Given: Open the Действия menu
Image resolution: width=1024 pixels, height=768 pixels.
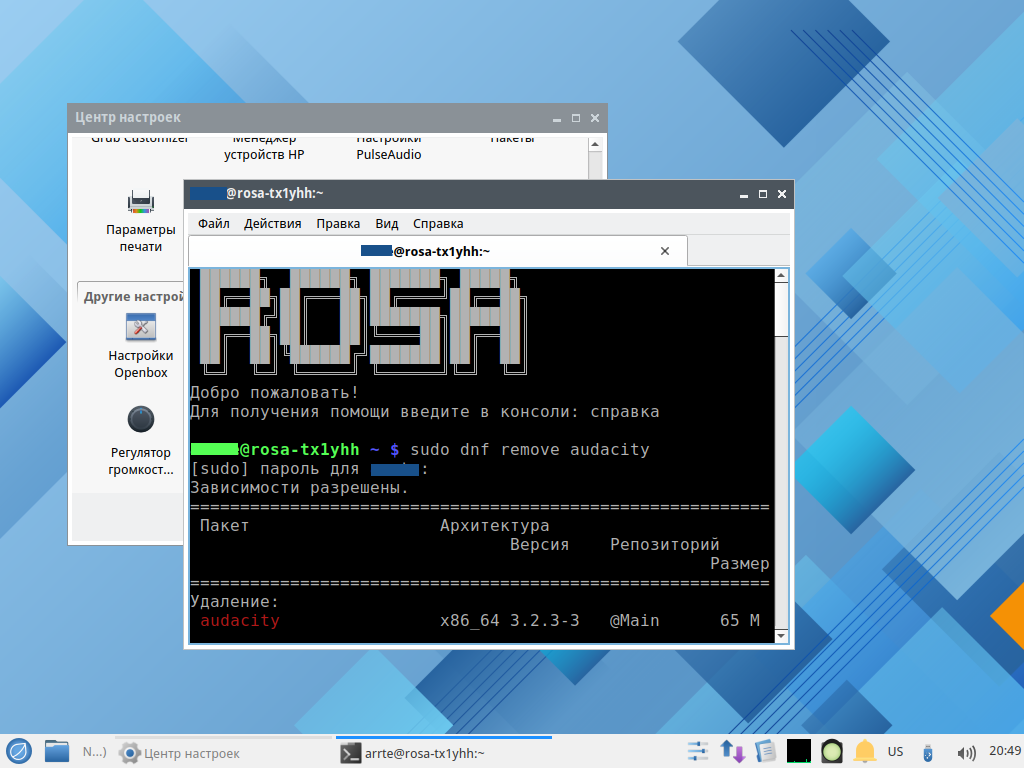Looking at the screenshot, I should tap(273, 224).
